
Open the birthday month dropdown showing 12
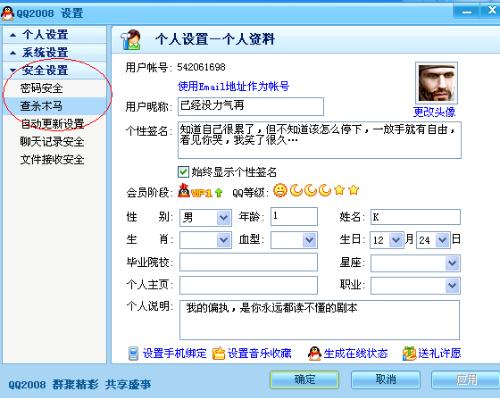pyautogui.click(x=396, y=240)
